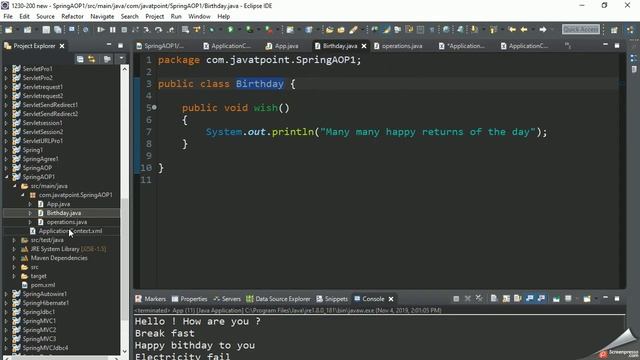Open the Snippets tab
The image size is (640, 360).
click(x=332, y=299)
